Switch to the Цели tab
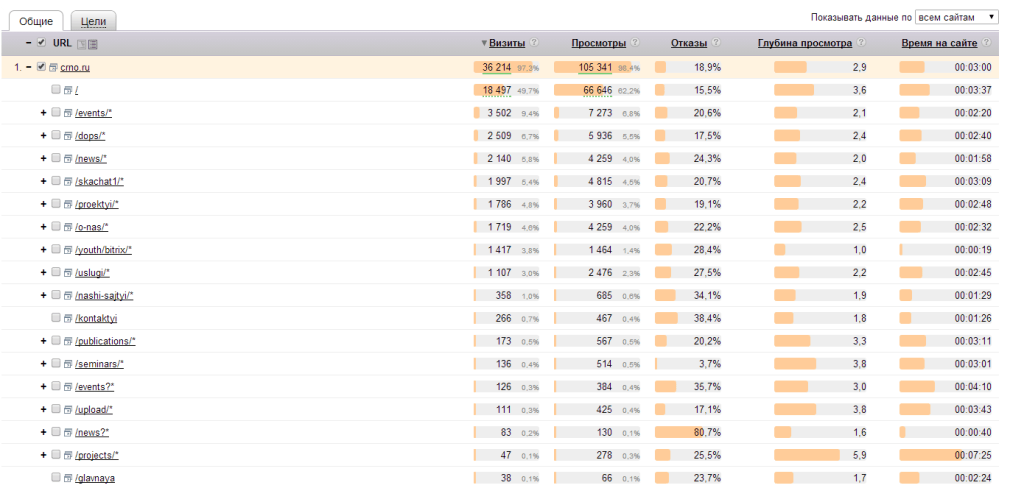This screenshot has height=488, width=1024. (93, 20)
